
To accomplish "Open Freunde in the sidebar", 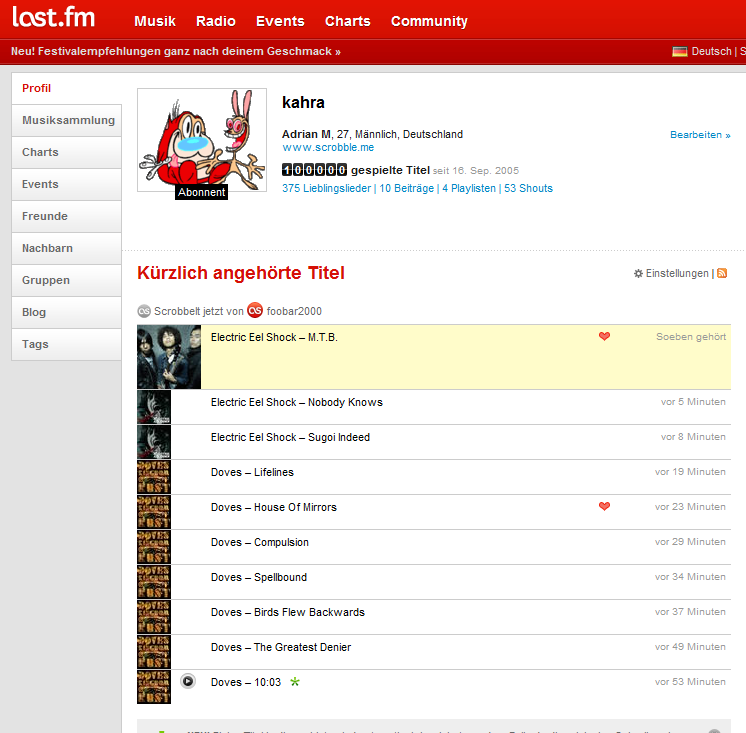I will tap(67, 216).
